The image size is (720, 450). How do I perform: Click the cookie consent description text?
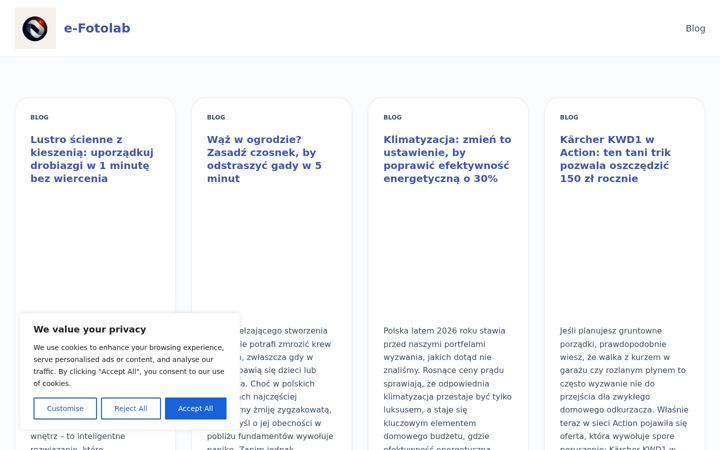(129, 366)
